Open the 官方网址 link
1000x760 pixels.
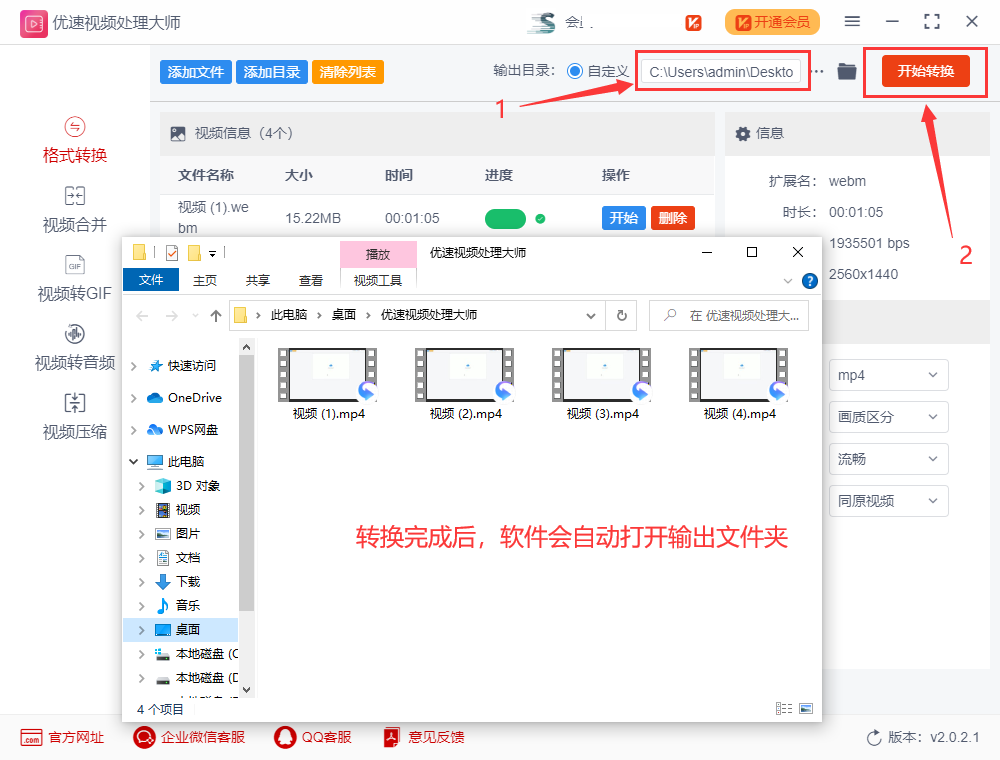[62, 737]
